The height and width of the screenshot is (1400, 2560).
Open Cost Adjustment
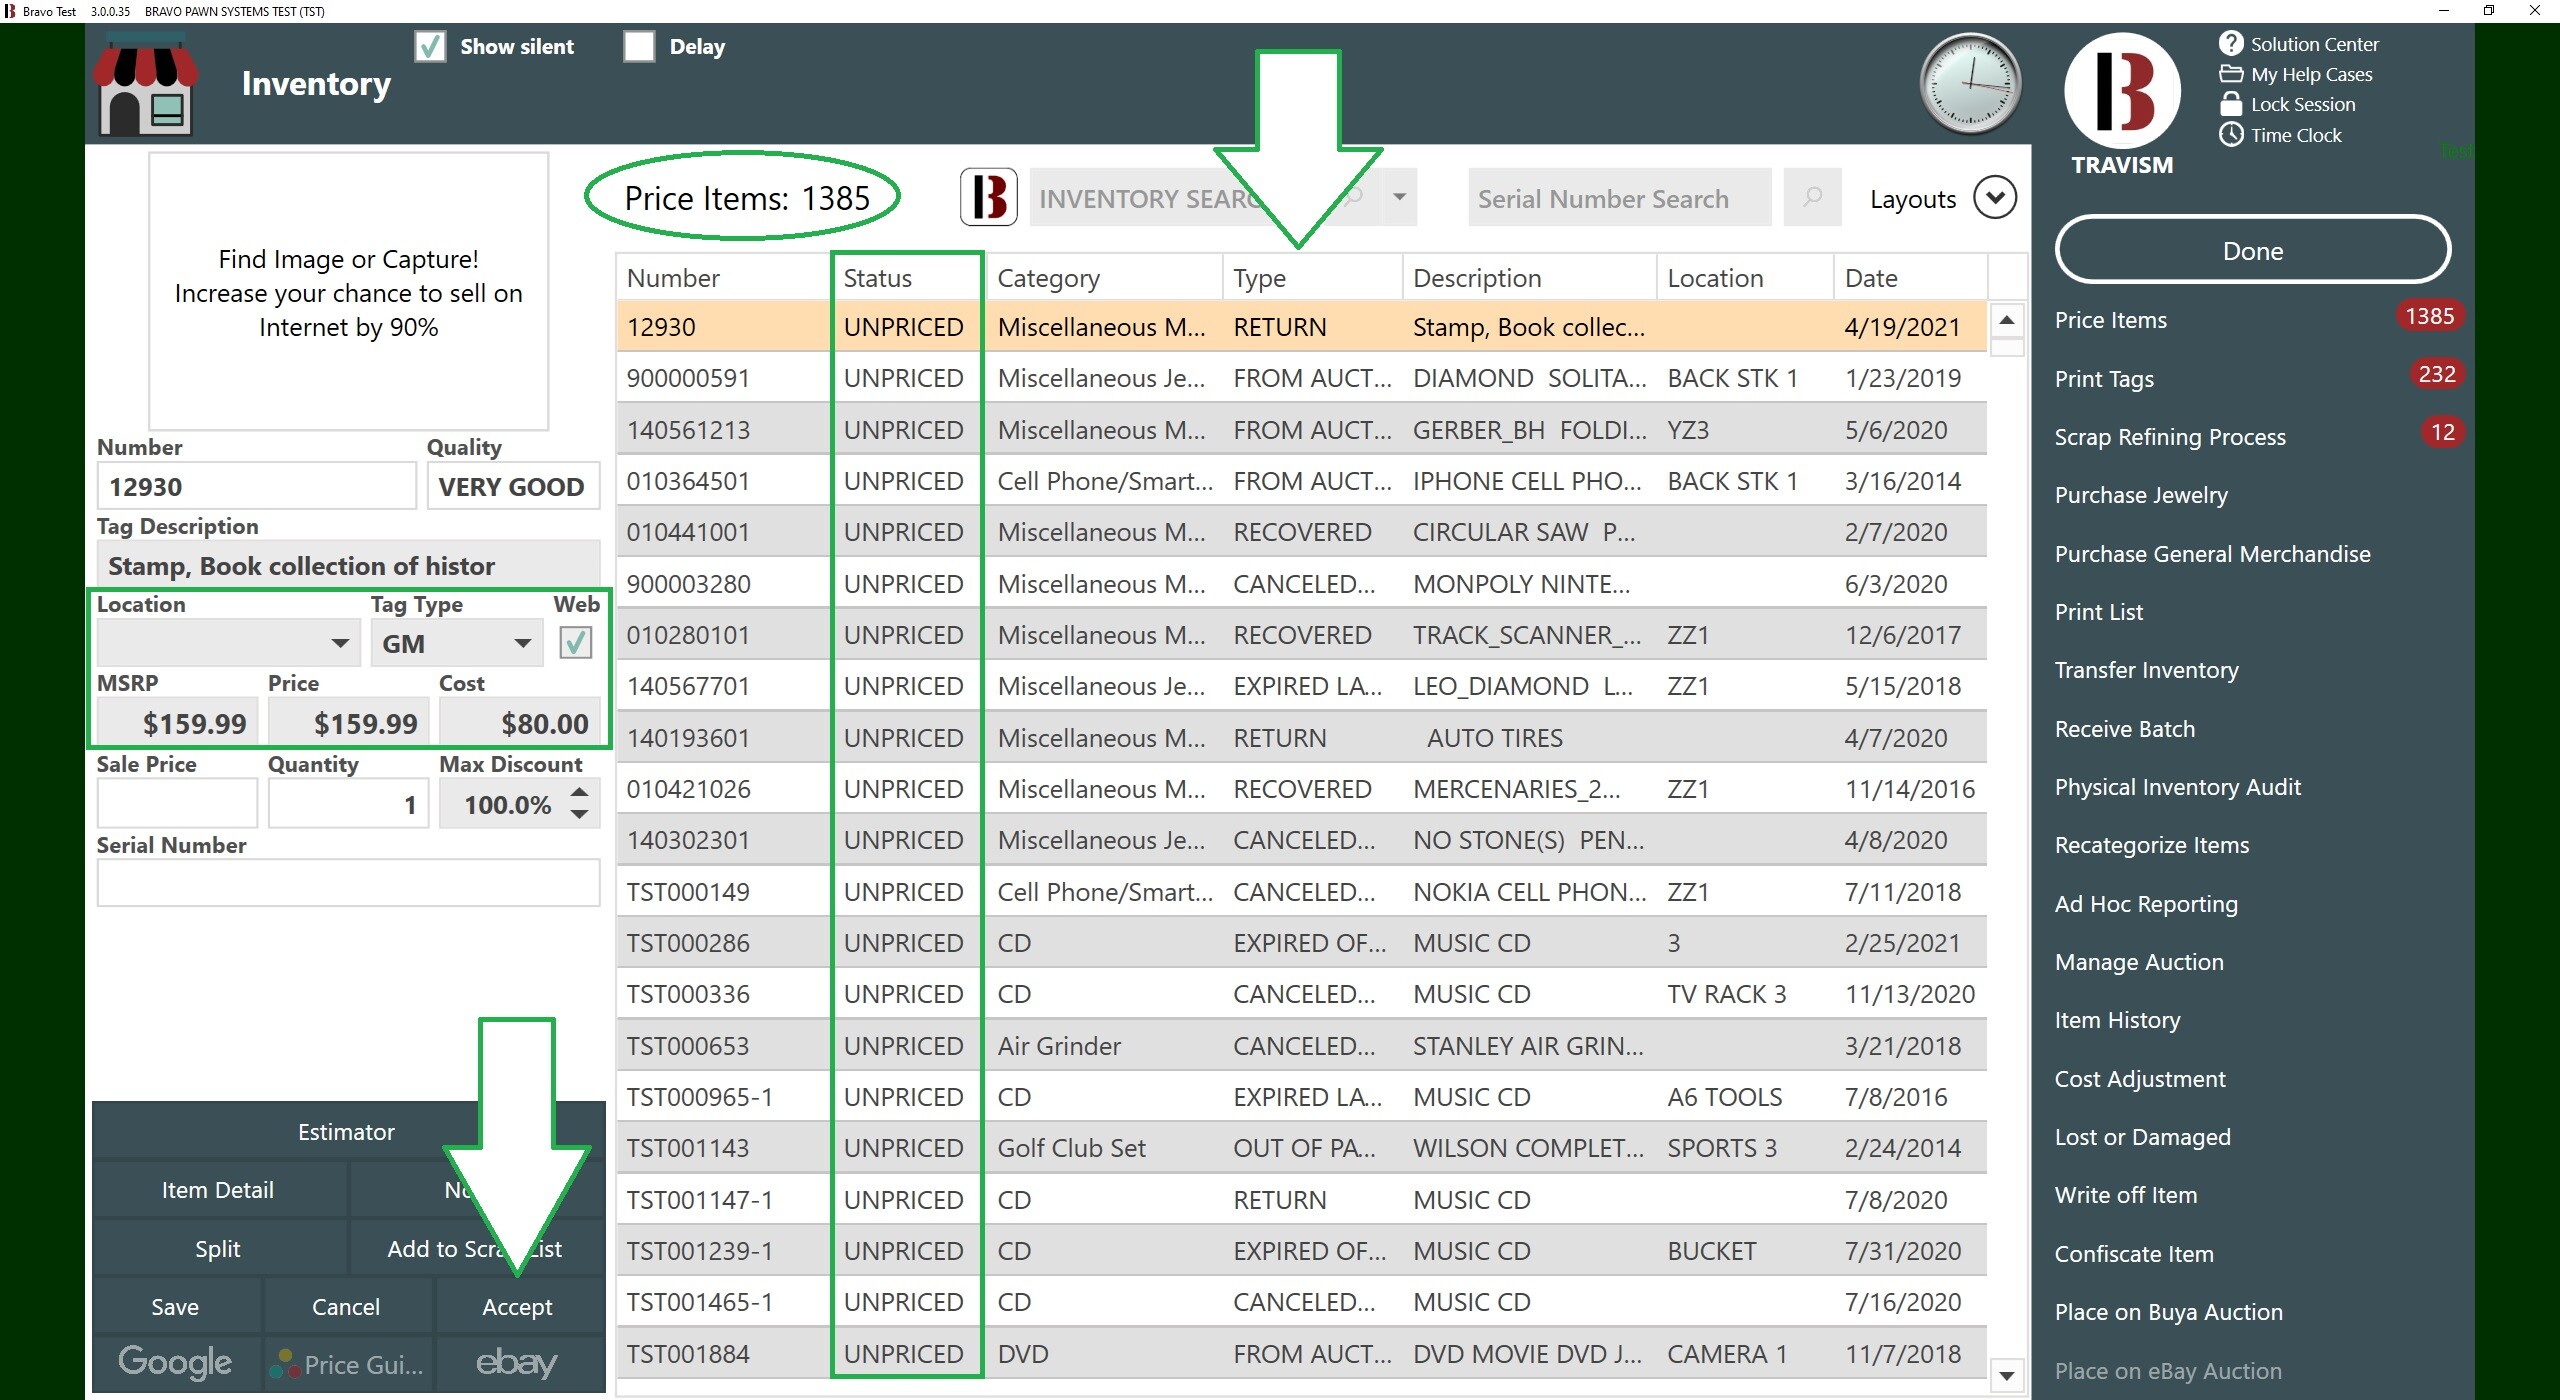2140,1079
